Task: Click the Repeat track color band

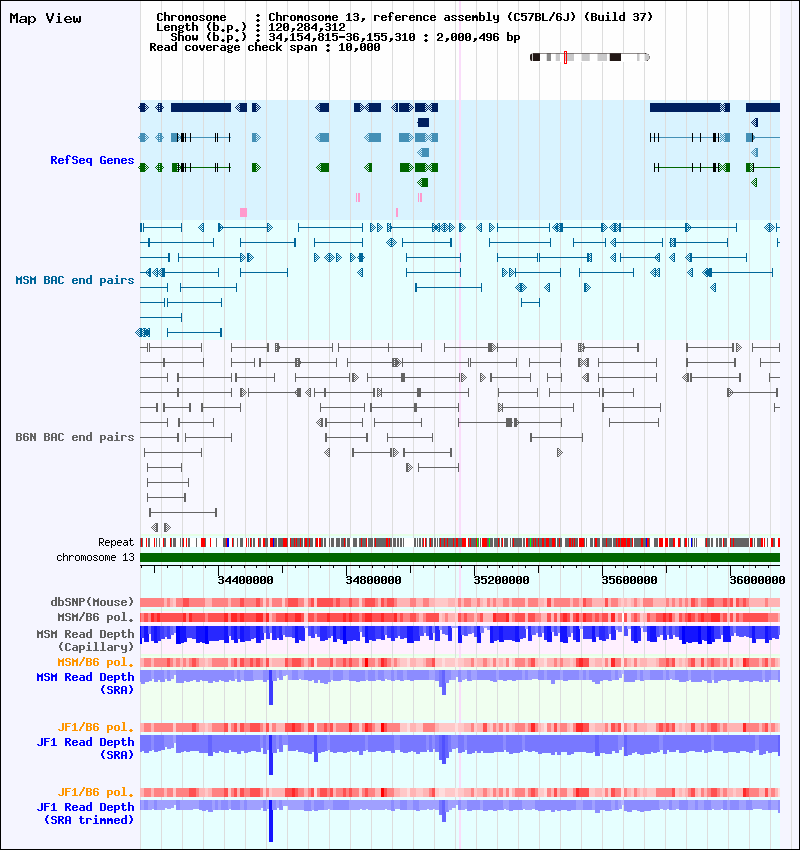Action: point(460,542)
